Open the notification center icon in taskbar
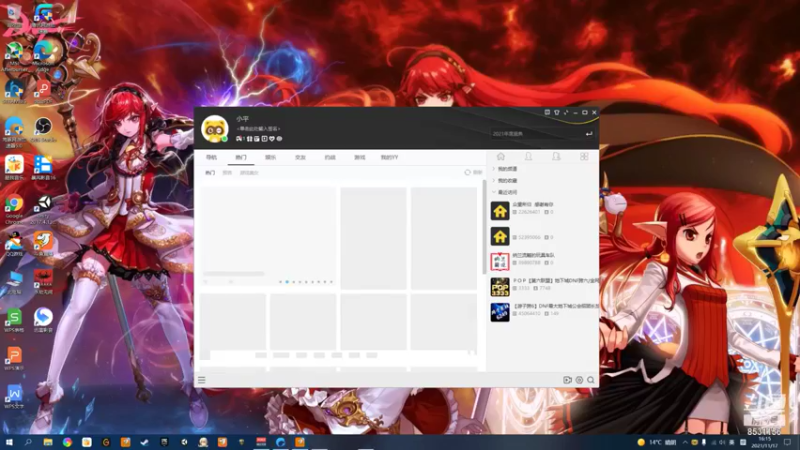 (788, 442)
